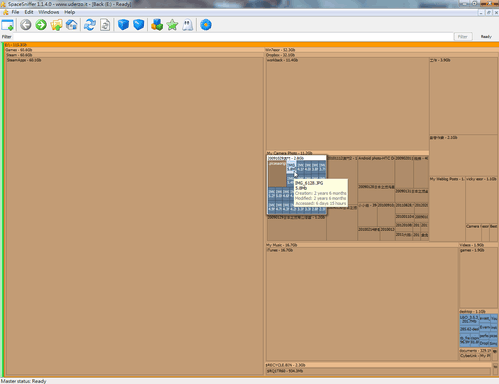Select the Steam folder header
Screen dimensions: 499x384
coord(135,55)
